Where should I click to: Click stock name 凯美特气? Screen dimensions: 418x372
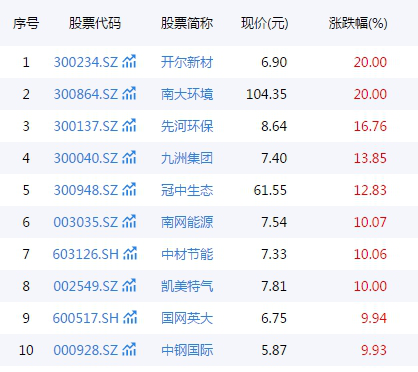click(187, 286)
